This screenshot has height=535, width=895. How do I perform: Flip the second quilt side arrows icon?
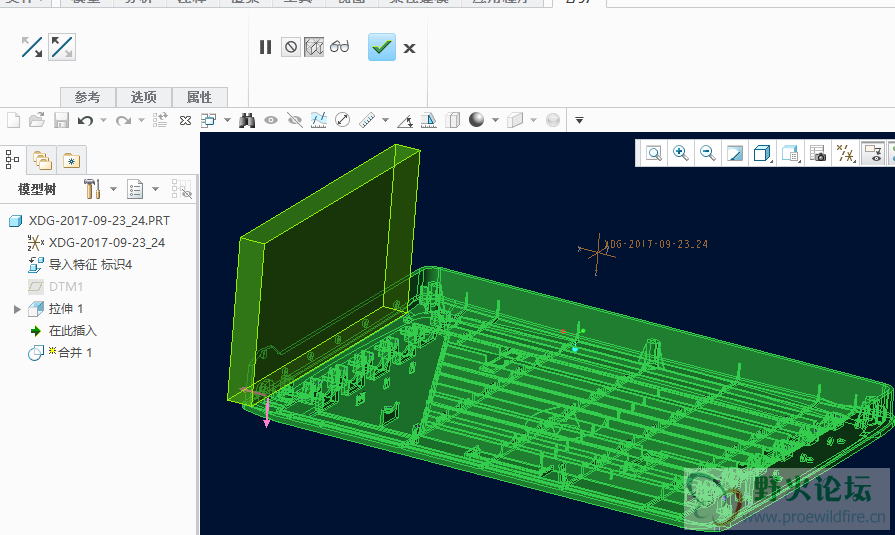pos(62,47)
